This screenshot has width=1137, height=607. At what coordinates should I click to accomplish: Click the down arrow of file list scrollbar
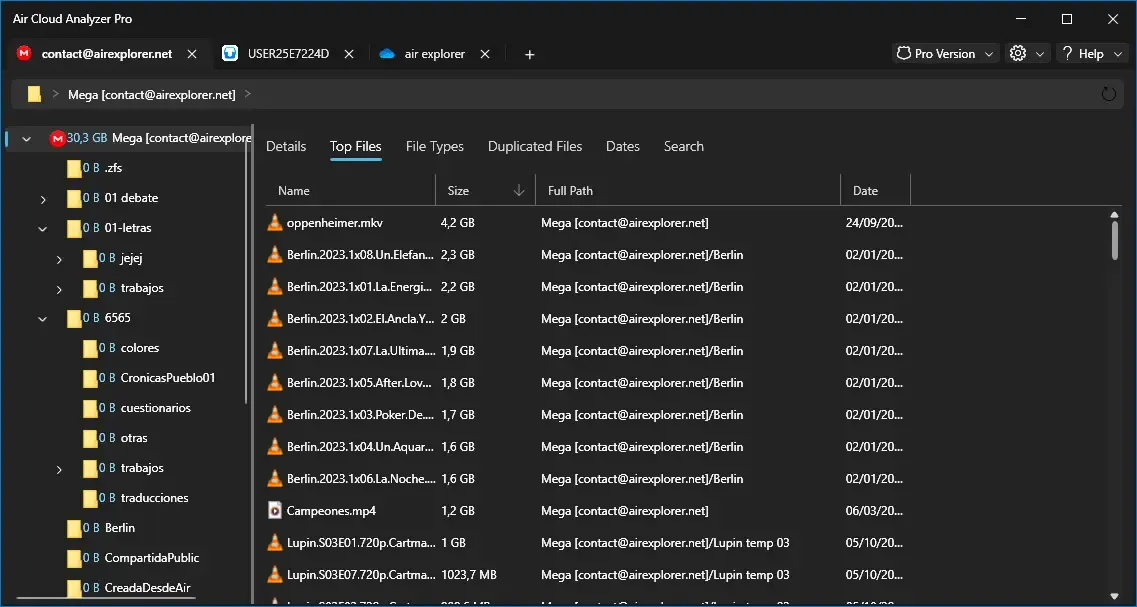[x=1115, y=595]
